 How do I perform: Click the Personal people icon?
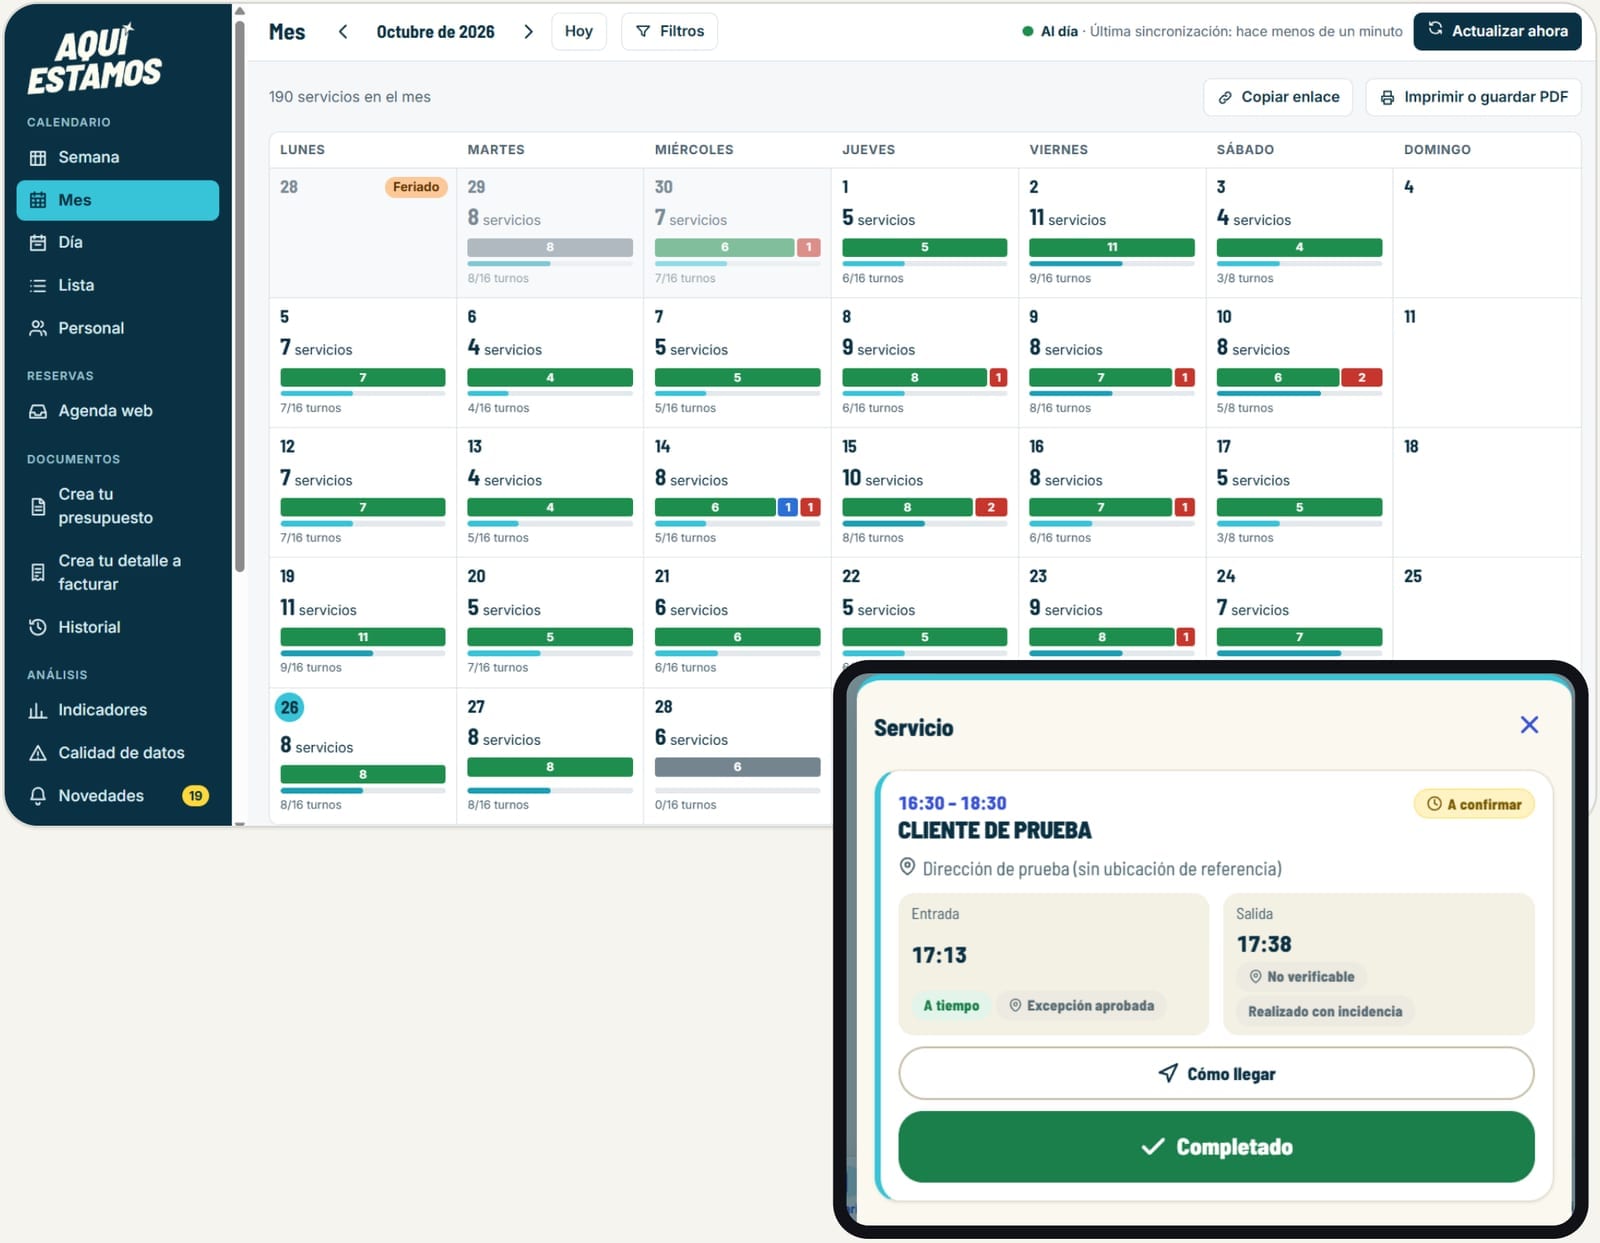tap(38, 328)
